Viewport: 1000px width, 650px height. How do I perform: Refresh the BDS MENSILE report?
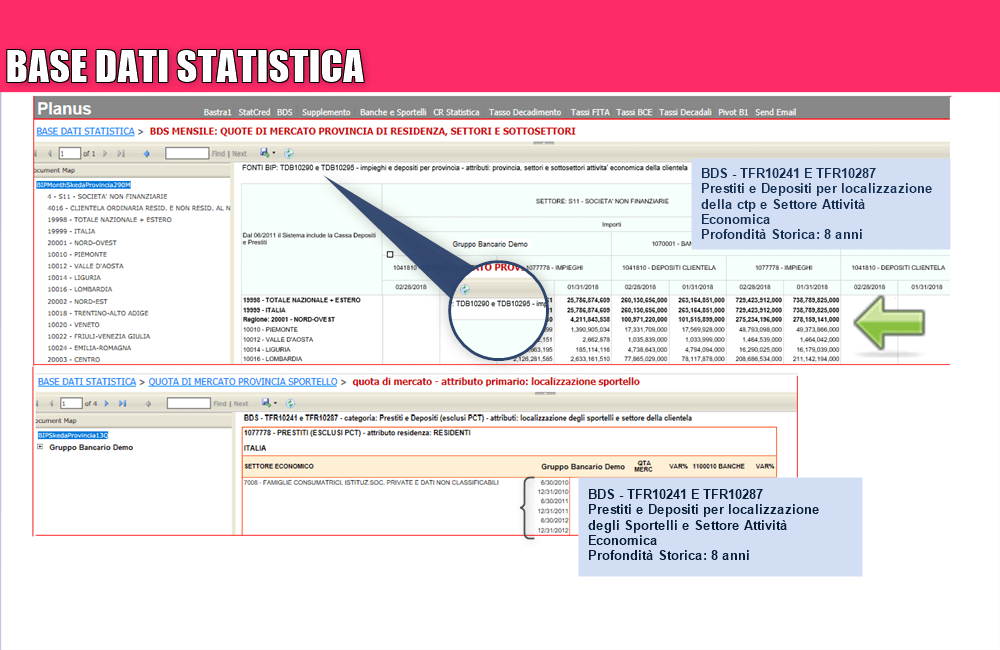(x=289, y=153)
